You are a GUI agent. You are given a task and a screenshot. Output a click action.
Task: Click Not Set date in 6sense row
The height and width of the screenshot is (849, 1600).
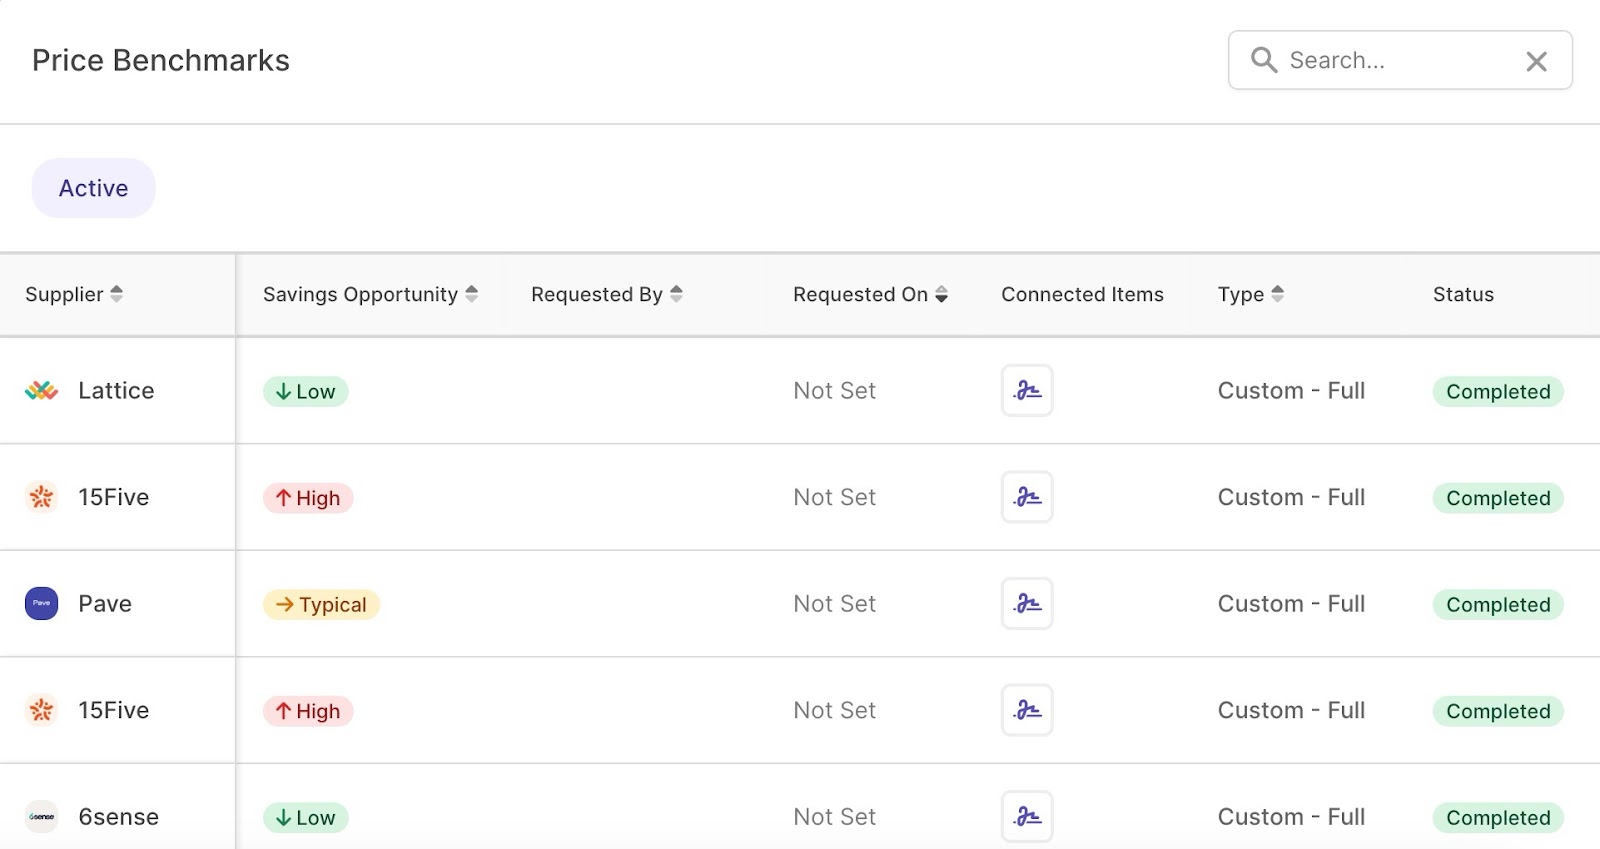click(x=834, y=816)
